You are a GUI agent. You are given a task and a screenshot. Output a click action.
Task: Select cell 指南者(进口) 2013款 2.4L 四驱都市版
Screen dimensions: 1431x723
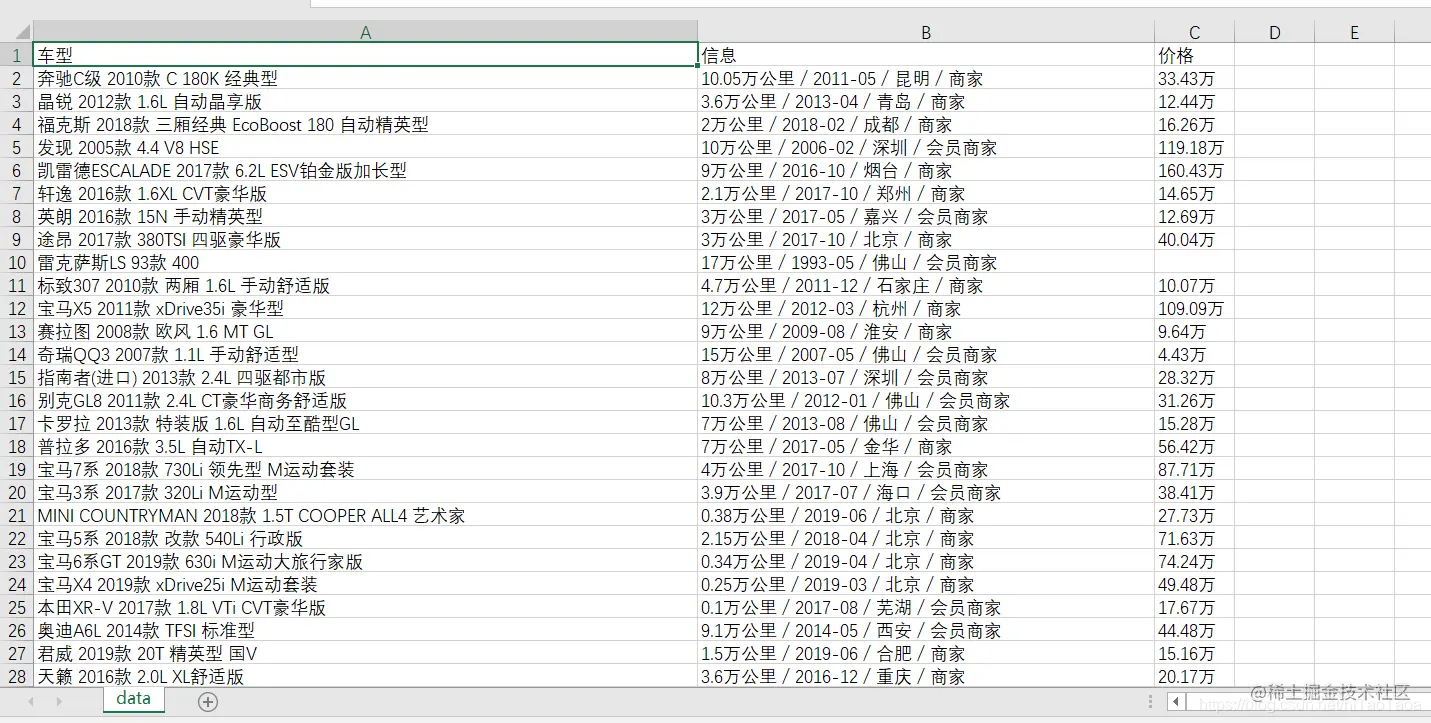click(x=366, y=377)
